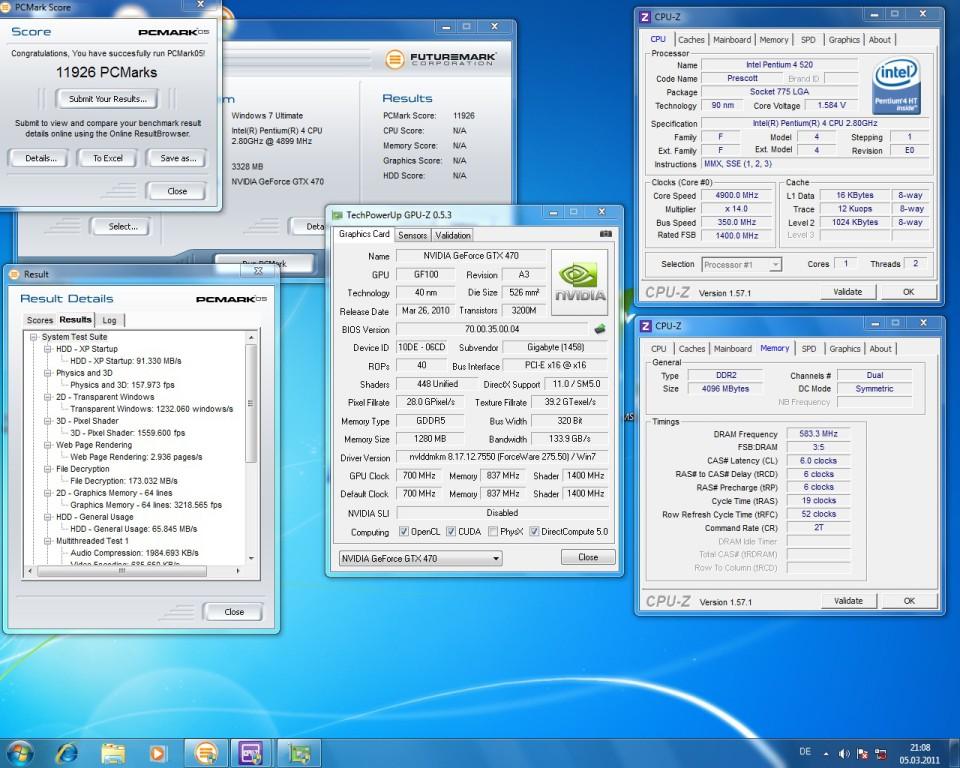
Task: Collapse the 3D - Pixel Shader node
Action: 47,421
